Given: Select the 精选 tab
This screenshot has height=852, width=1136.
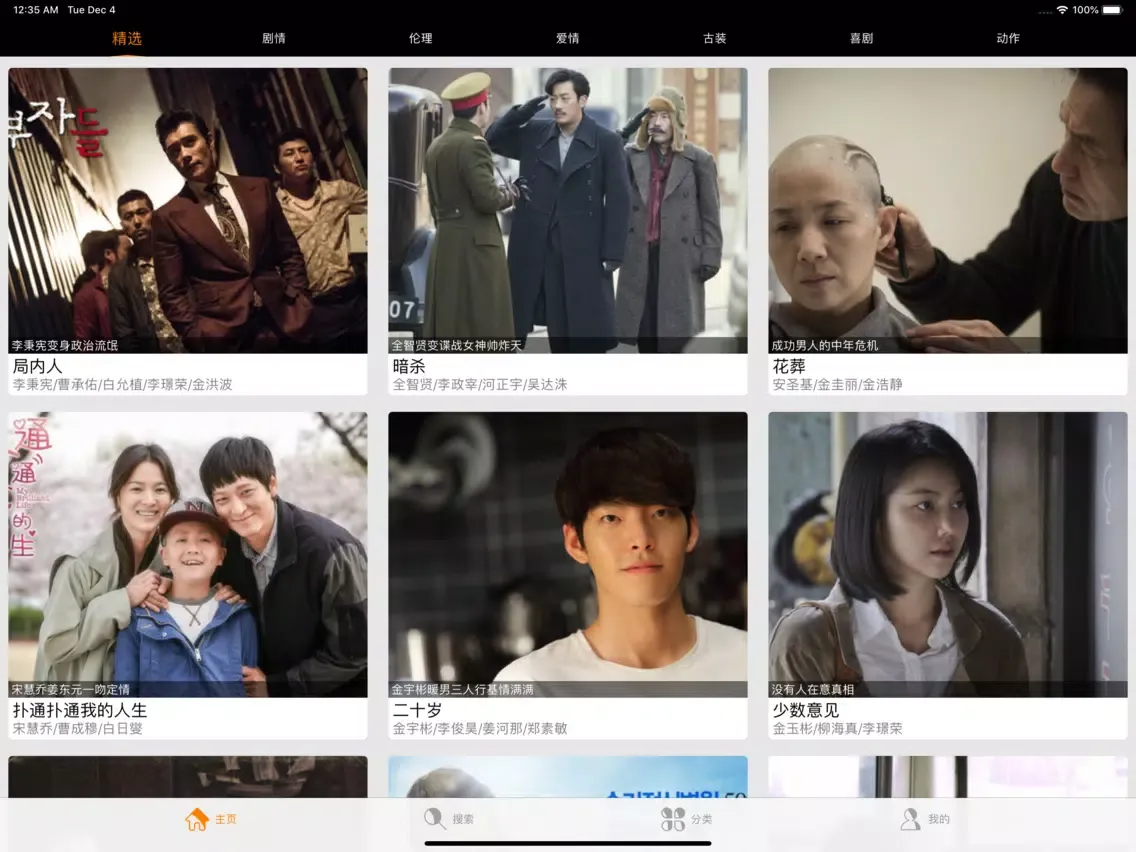Looking at the screenshot, I should 127,38.
